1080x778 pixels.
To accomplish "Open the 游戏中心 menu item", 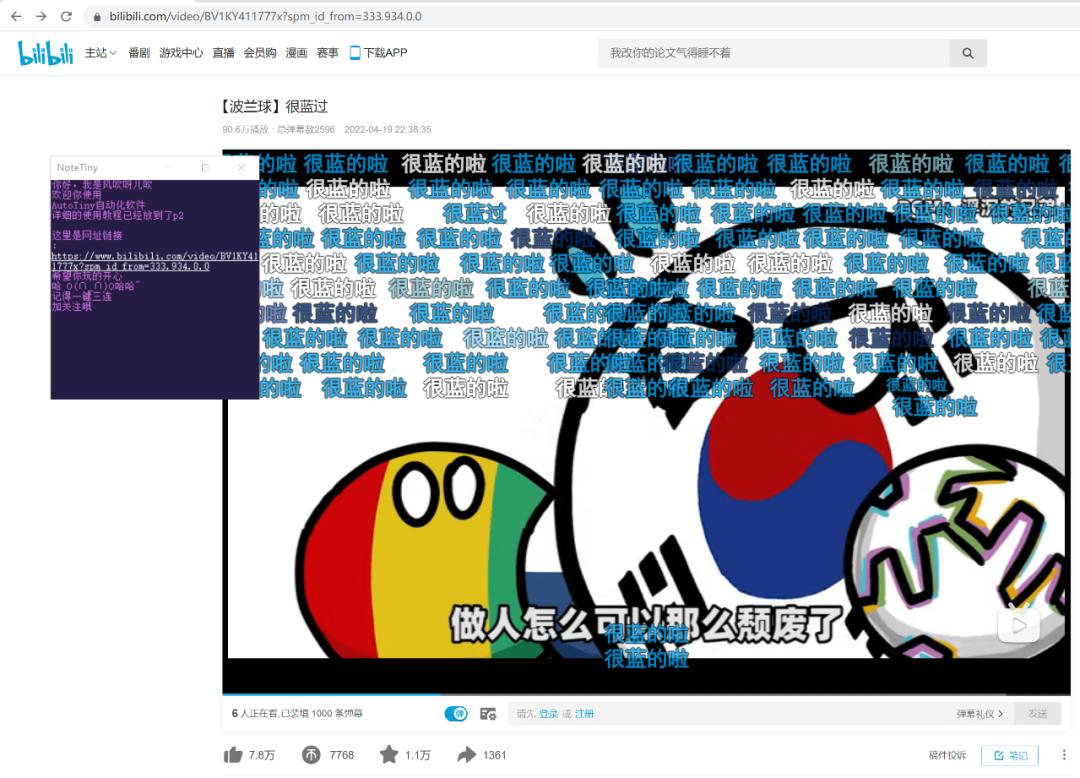I will click(181, 52).
